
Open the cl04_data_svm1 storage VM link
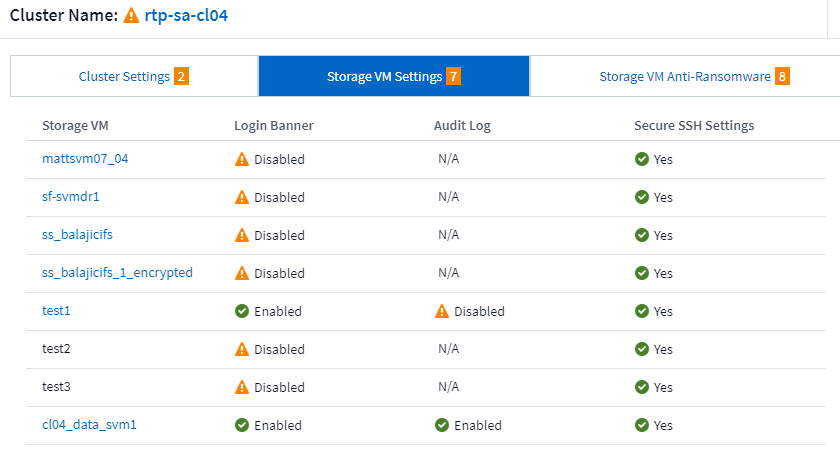click(89, 425)
